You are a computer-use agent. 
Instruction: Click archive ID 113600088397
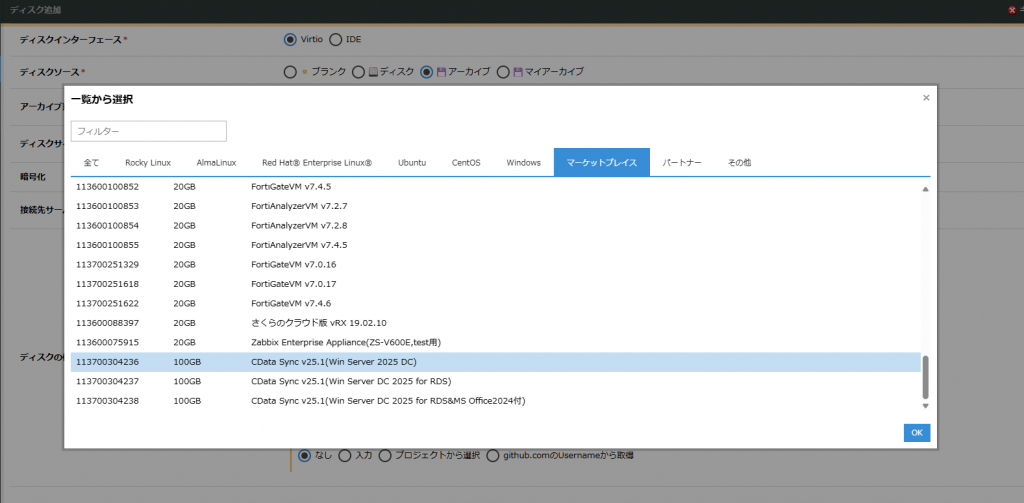pyautogui.click(x=108, y=323)
